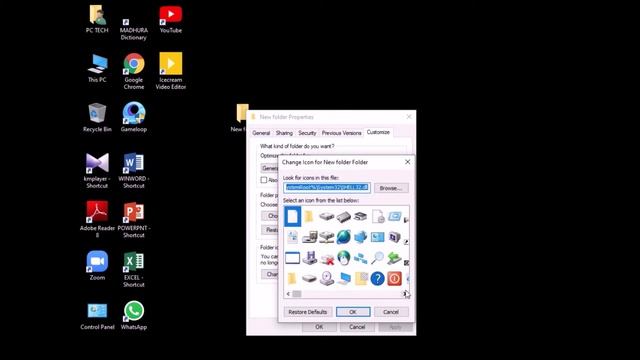Open WhatsApp desktop shortcut
The height and width of the screenshot is (360, 640).
[x=134, y=315]
